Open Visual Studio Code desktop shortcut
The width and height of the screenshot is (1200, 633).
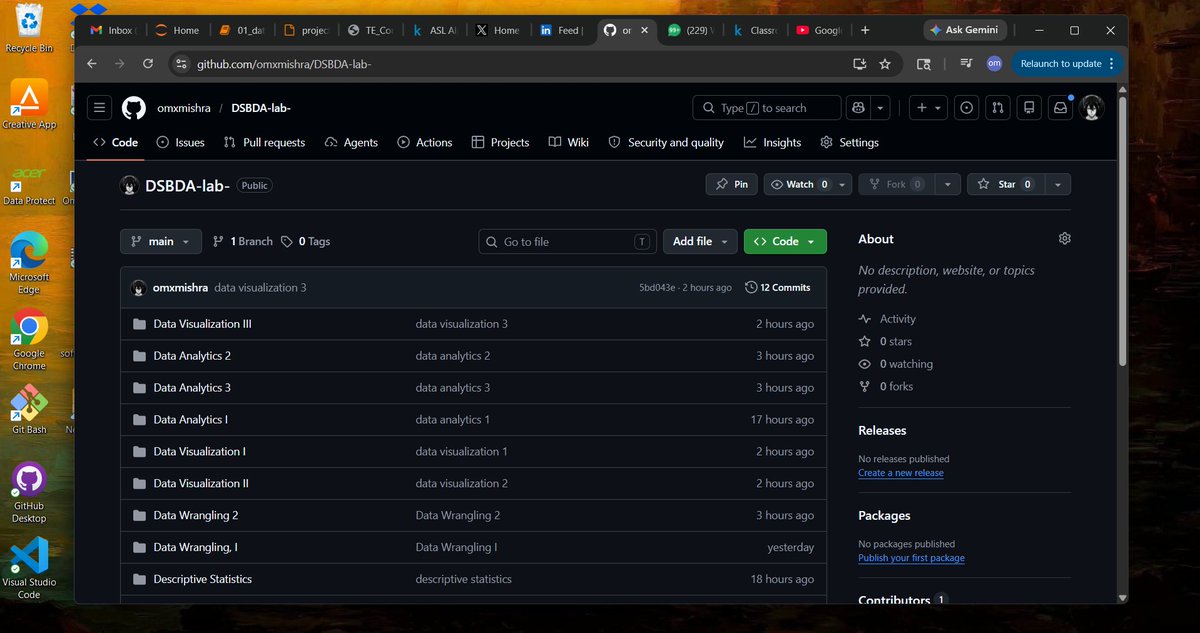tap(29, 569)
